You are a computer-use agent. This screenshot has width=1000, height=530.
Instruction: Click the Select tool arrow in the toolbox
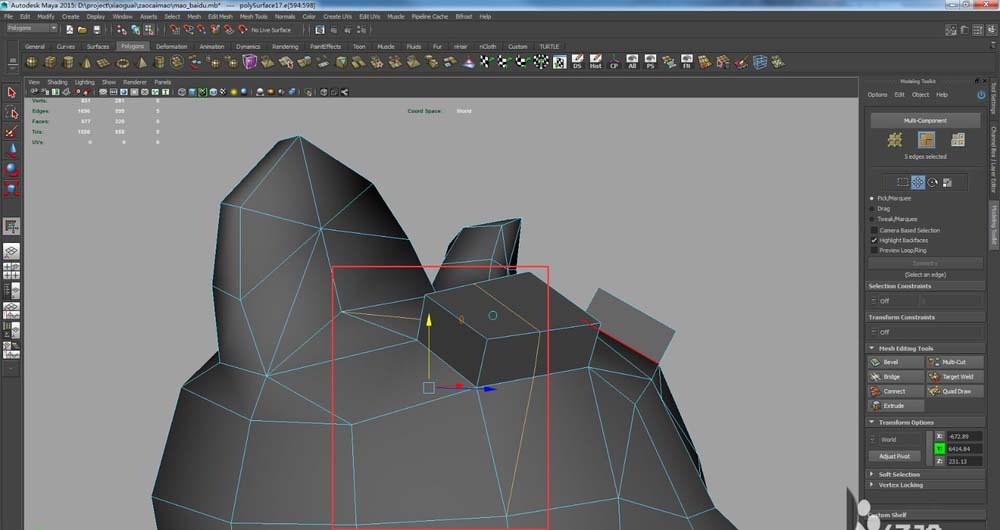coord(11,92)
